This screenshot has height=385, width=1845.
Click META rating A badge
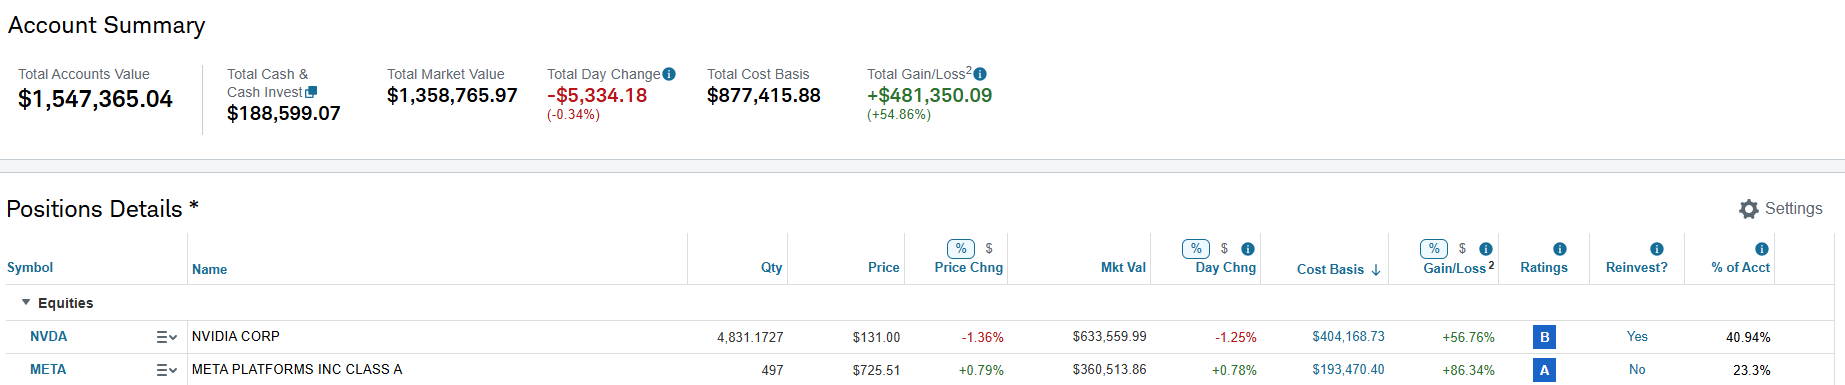1544,370
